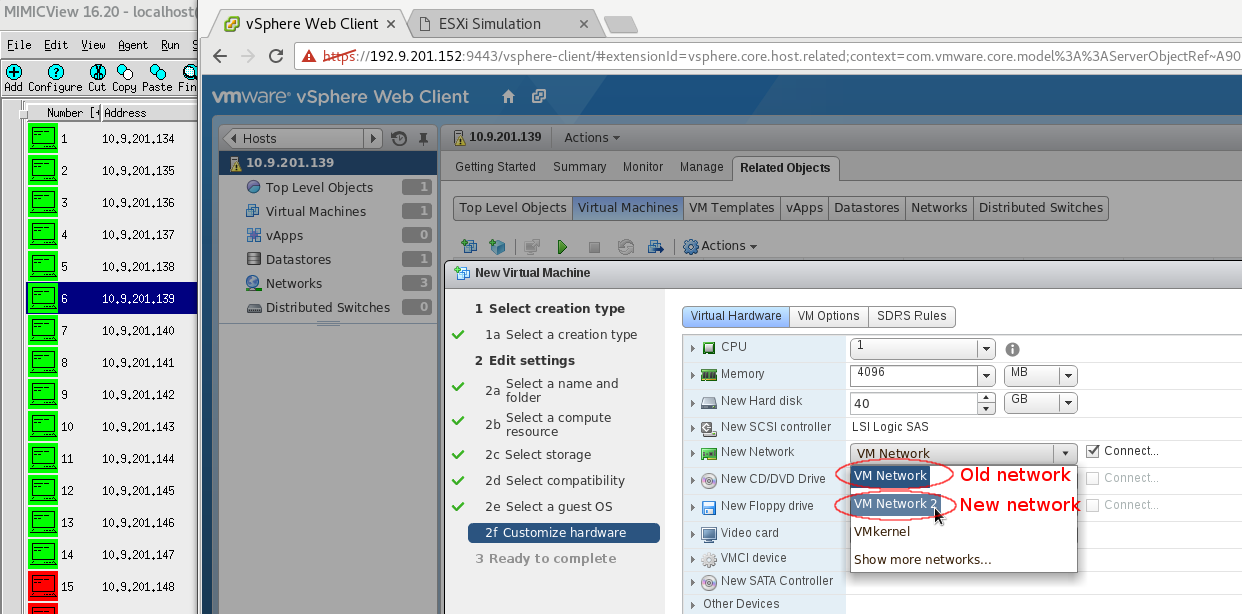Click the Copy toolbar icon in MIMICView

pyautogui.click(x=125, y=72)
